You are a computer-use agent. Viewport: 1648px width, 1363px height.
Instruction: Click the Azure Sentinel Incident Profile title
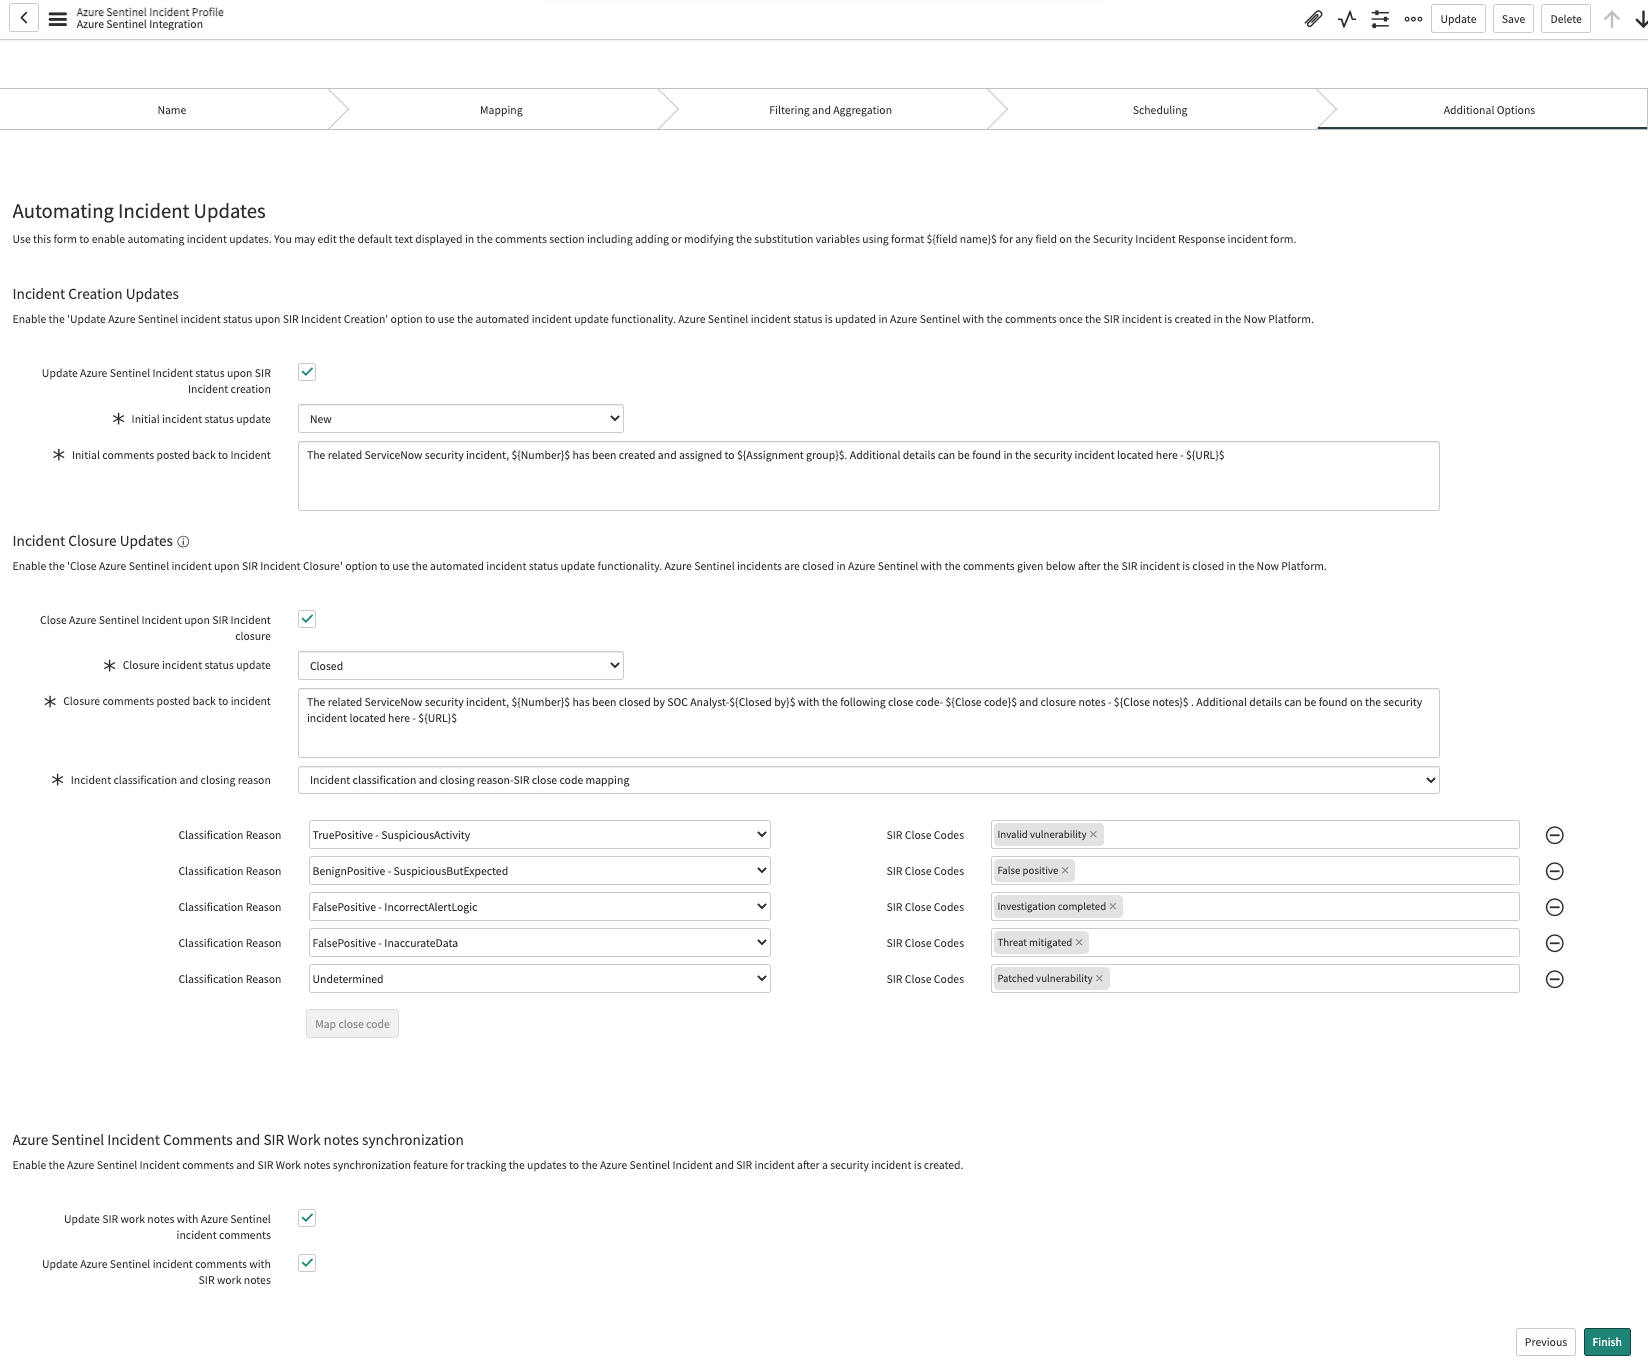150,12
